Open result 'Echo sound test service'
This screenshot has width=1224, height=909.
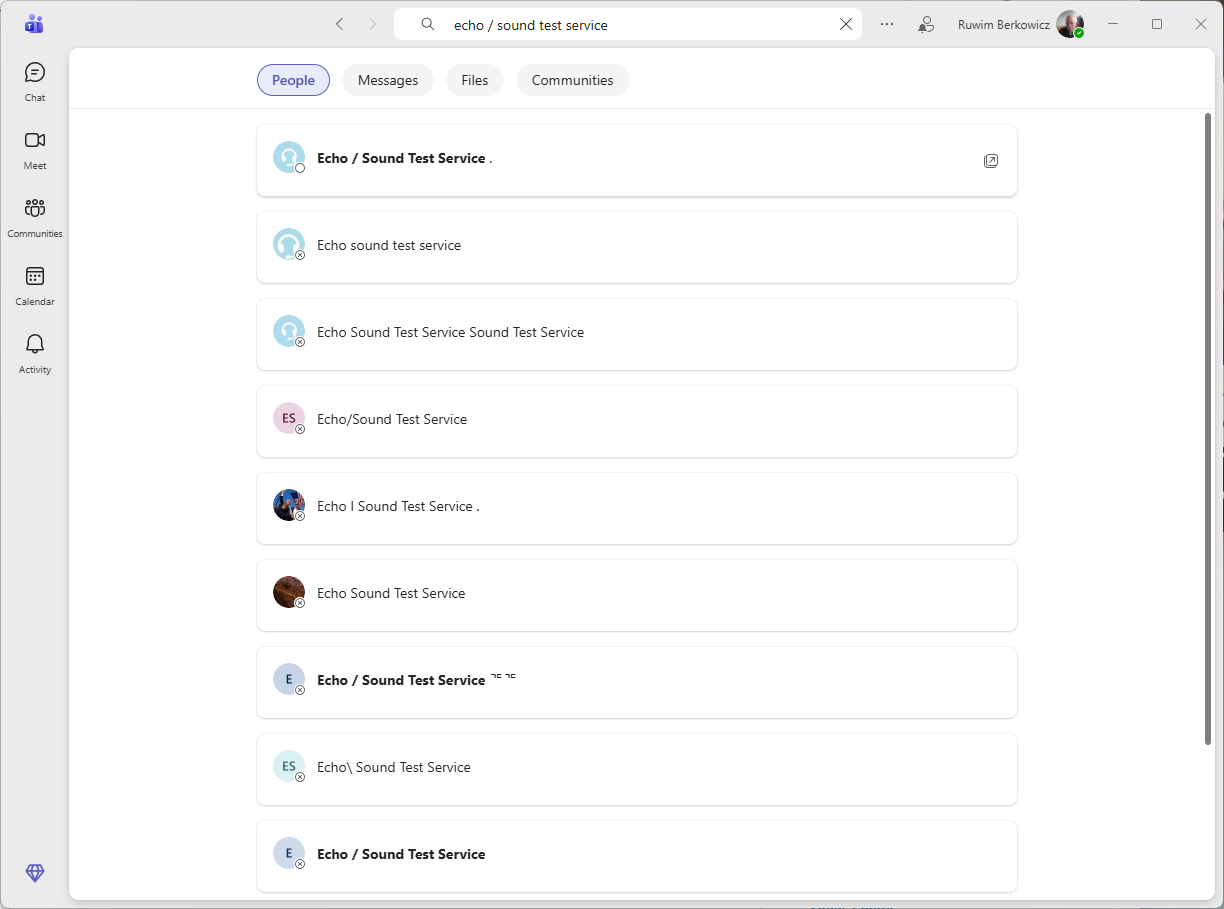click(x=637, y=247)
